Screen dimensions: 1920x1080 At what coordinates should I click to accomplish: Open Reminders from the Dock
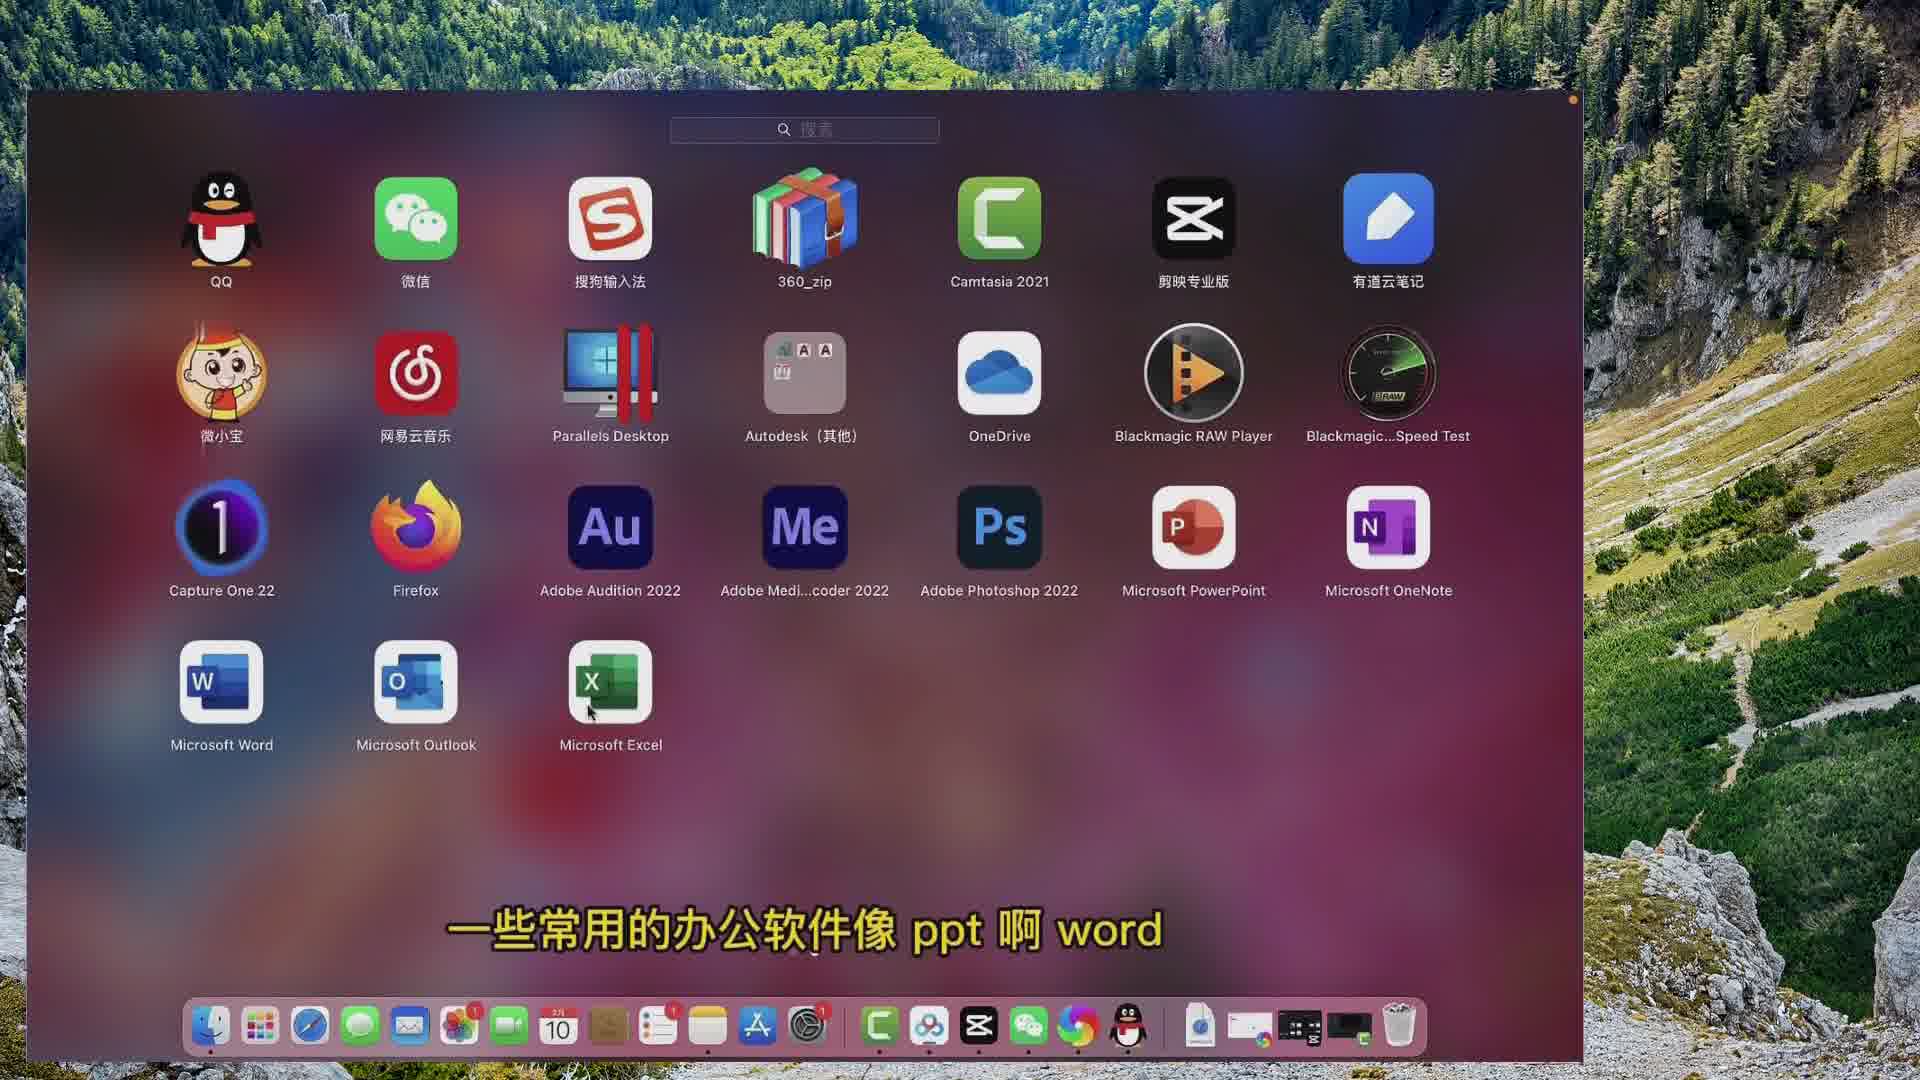pyautogui.click(x=658, y=1026)
